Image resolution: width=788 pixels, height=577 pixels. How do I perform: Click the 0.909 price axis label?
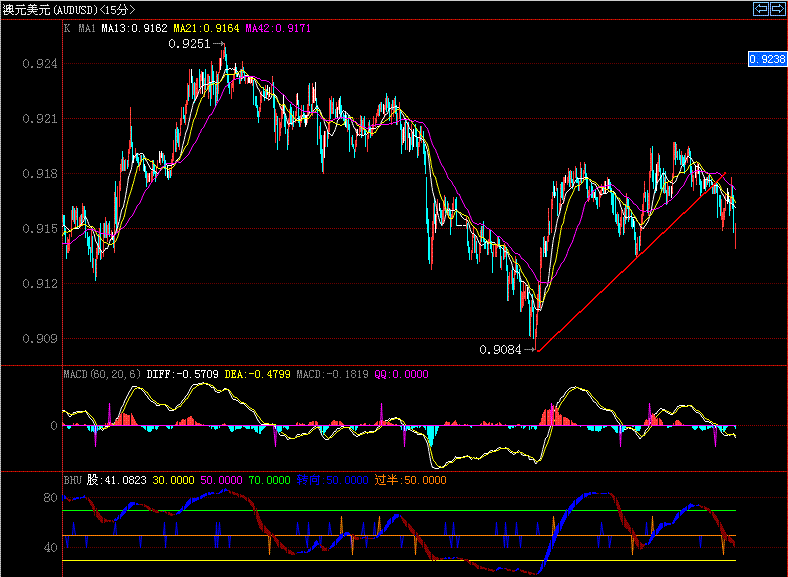pyautogui.click(x=40, y=339)
